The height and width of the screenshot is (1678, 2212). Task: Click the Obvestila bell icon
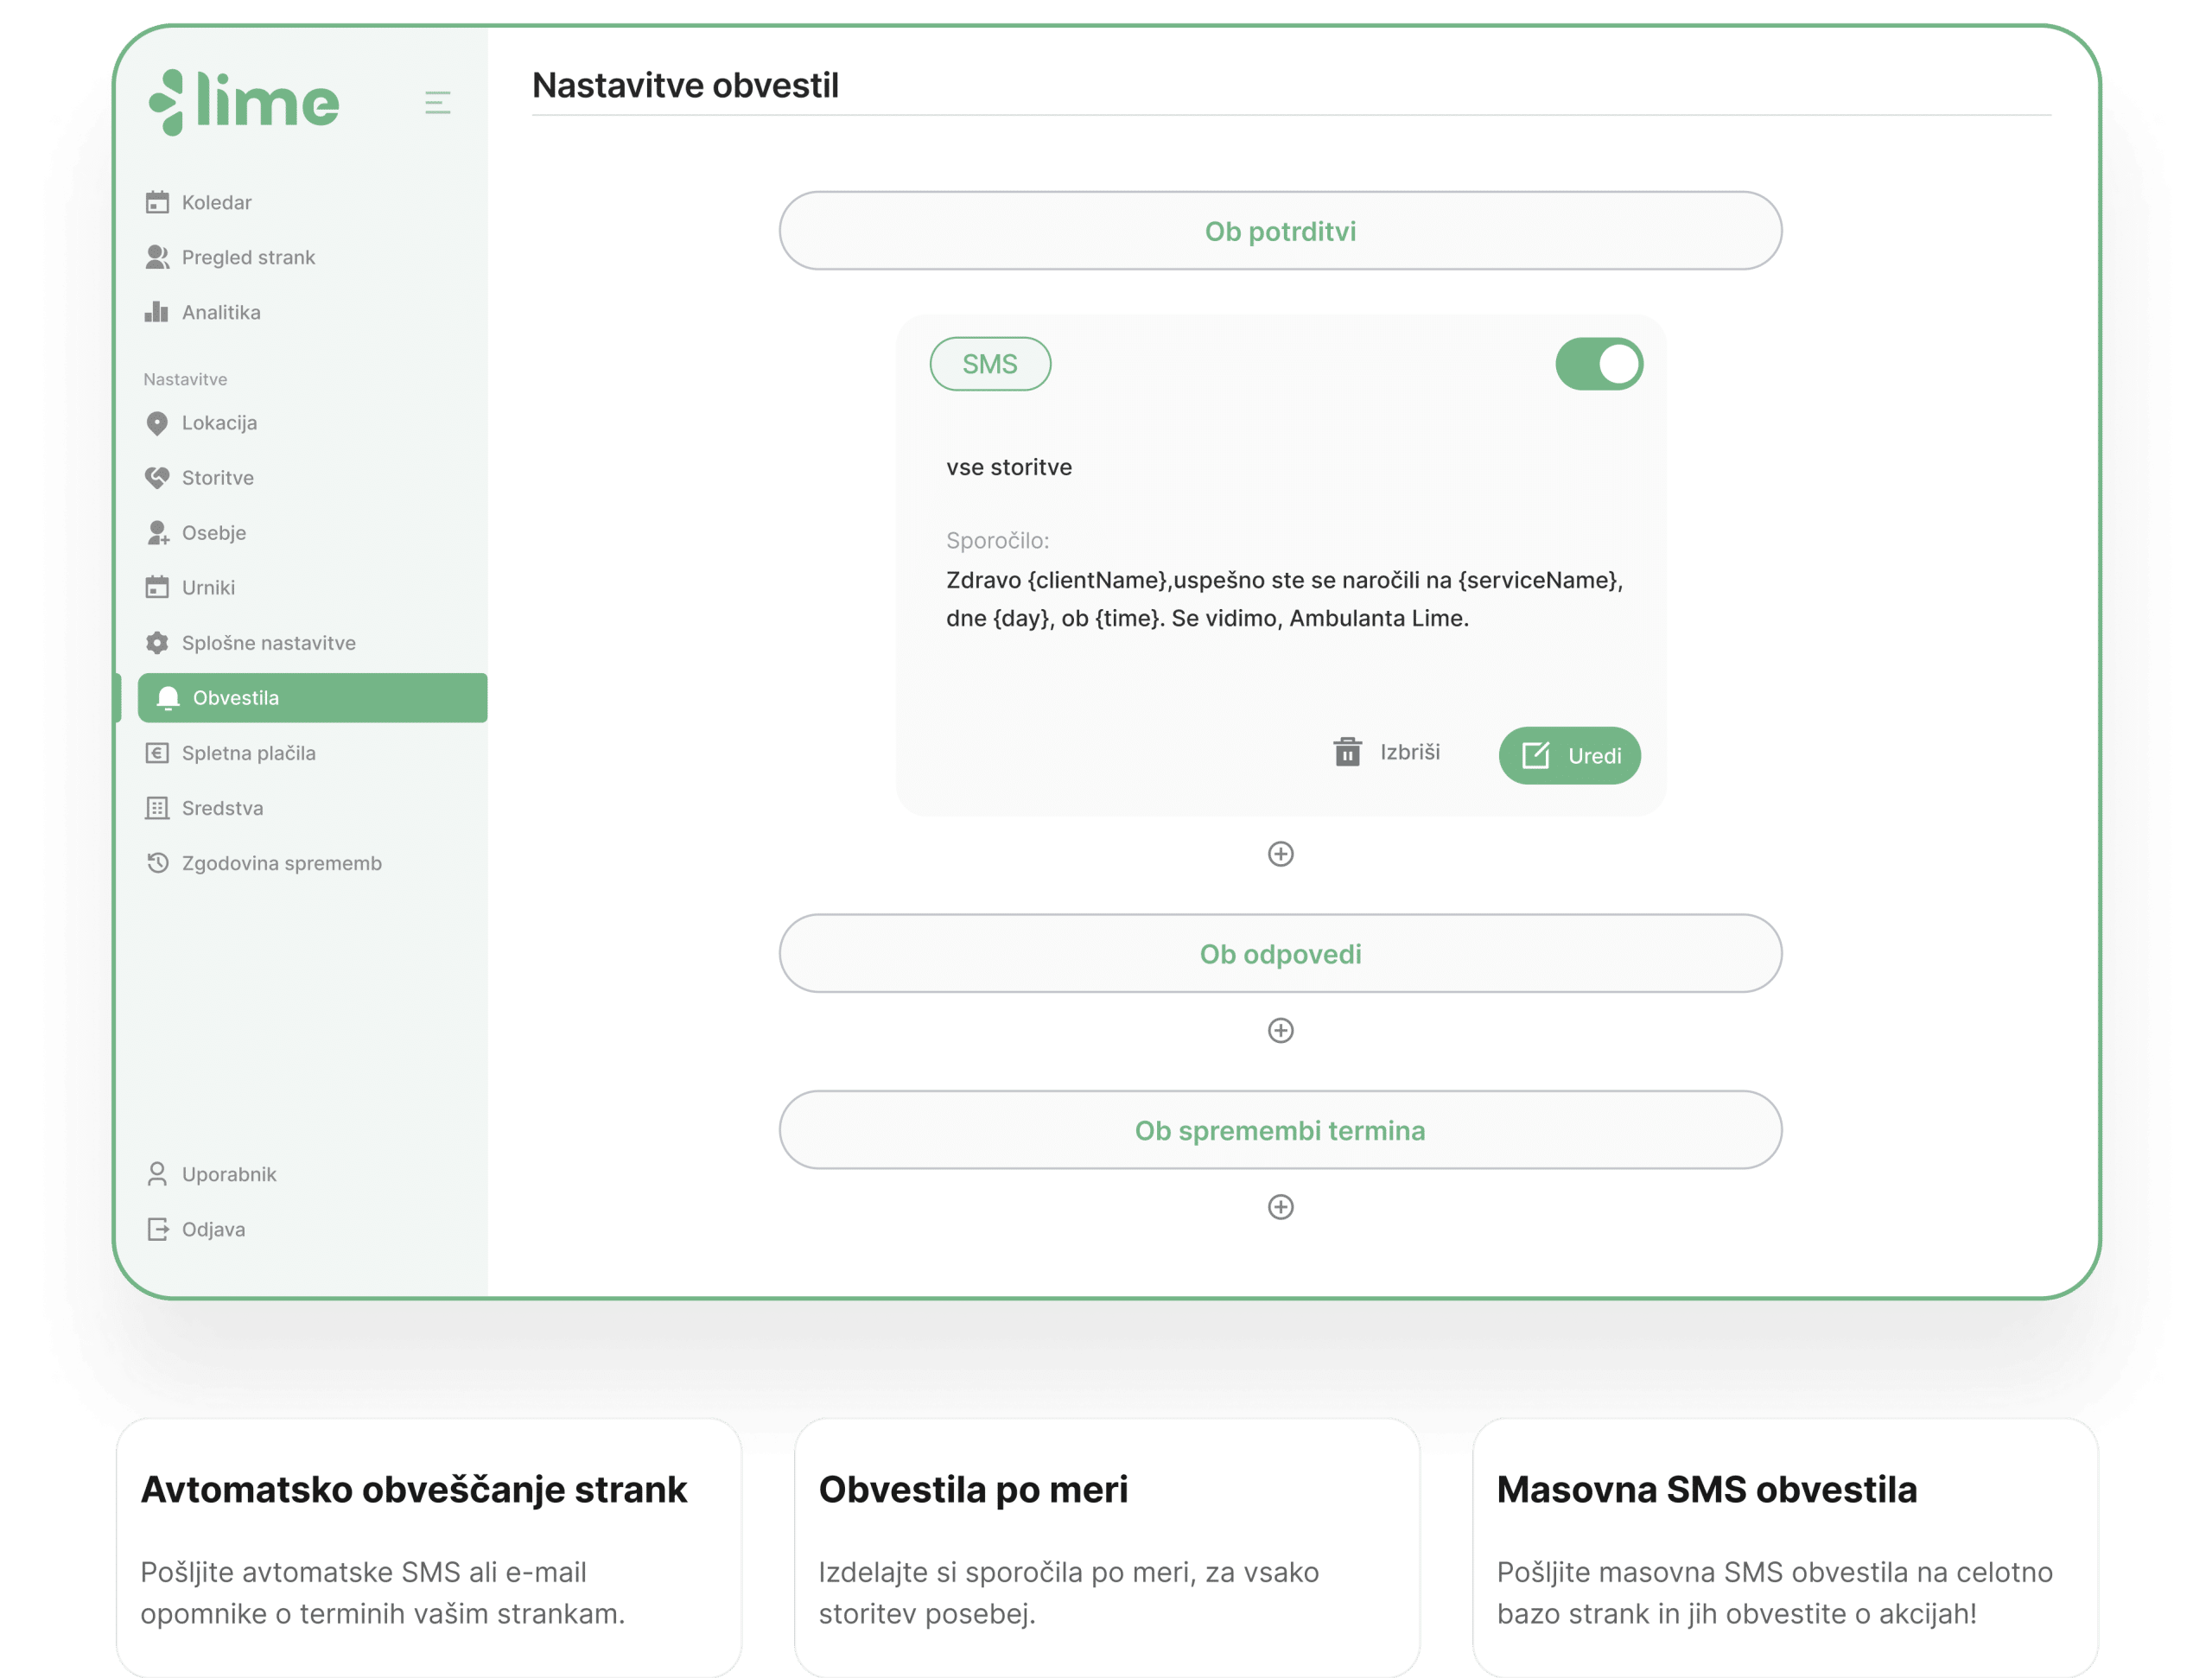pos(168,698)
